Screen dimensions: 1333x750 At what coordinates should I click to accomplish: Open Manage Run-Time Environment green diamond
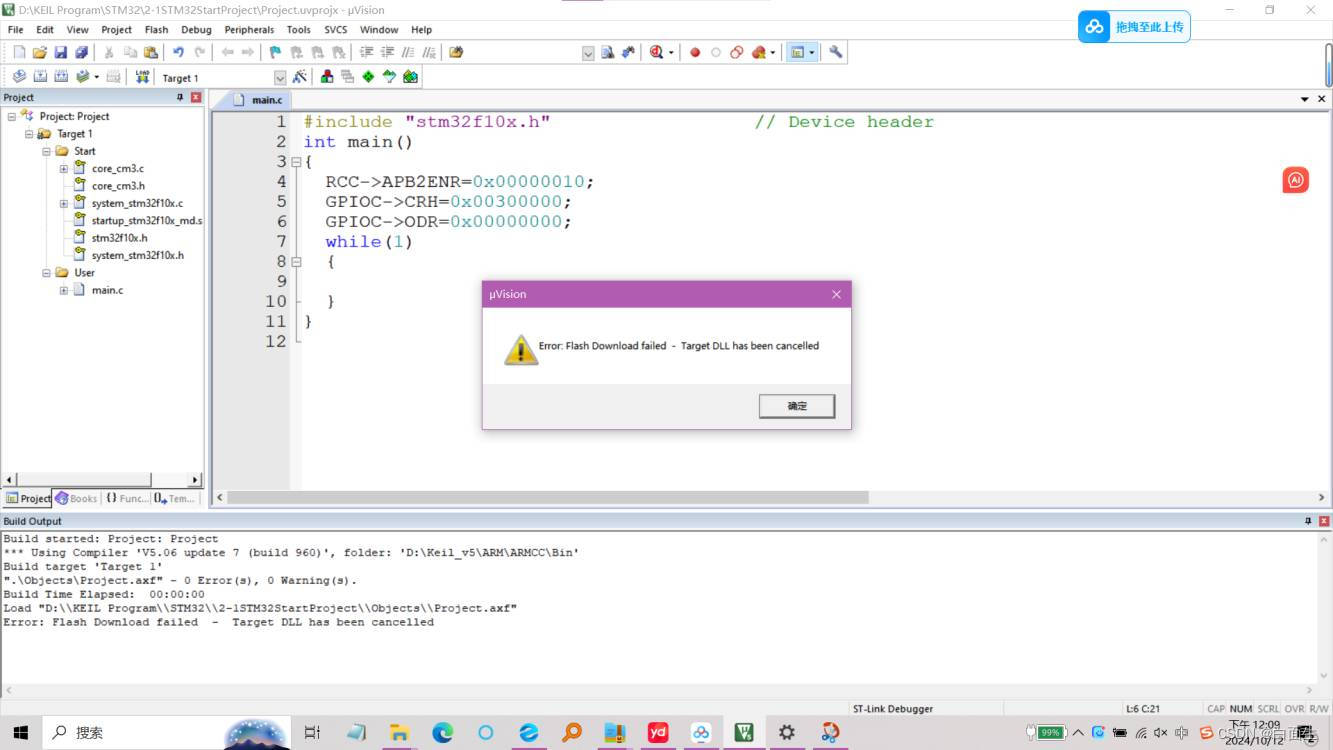[x=368, y=77]
